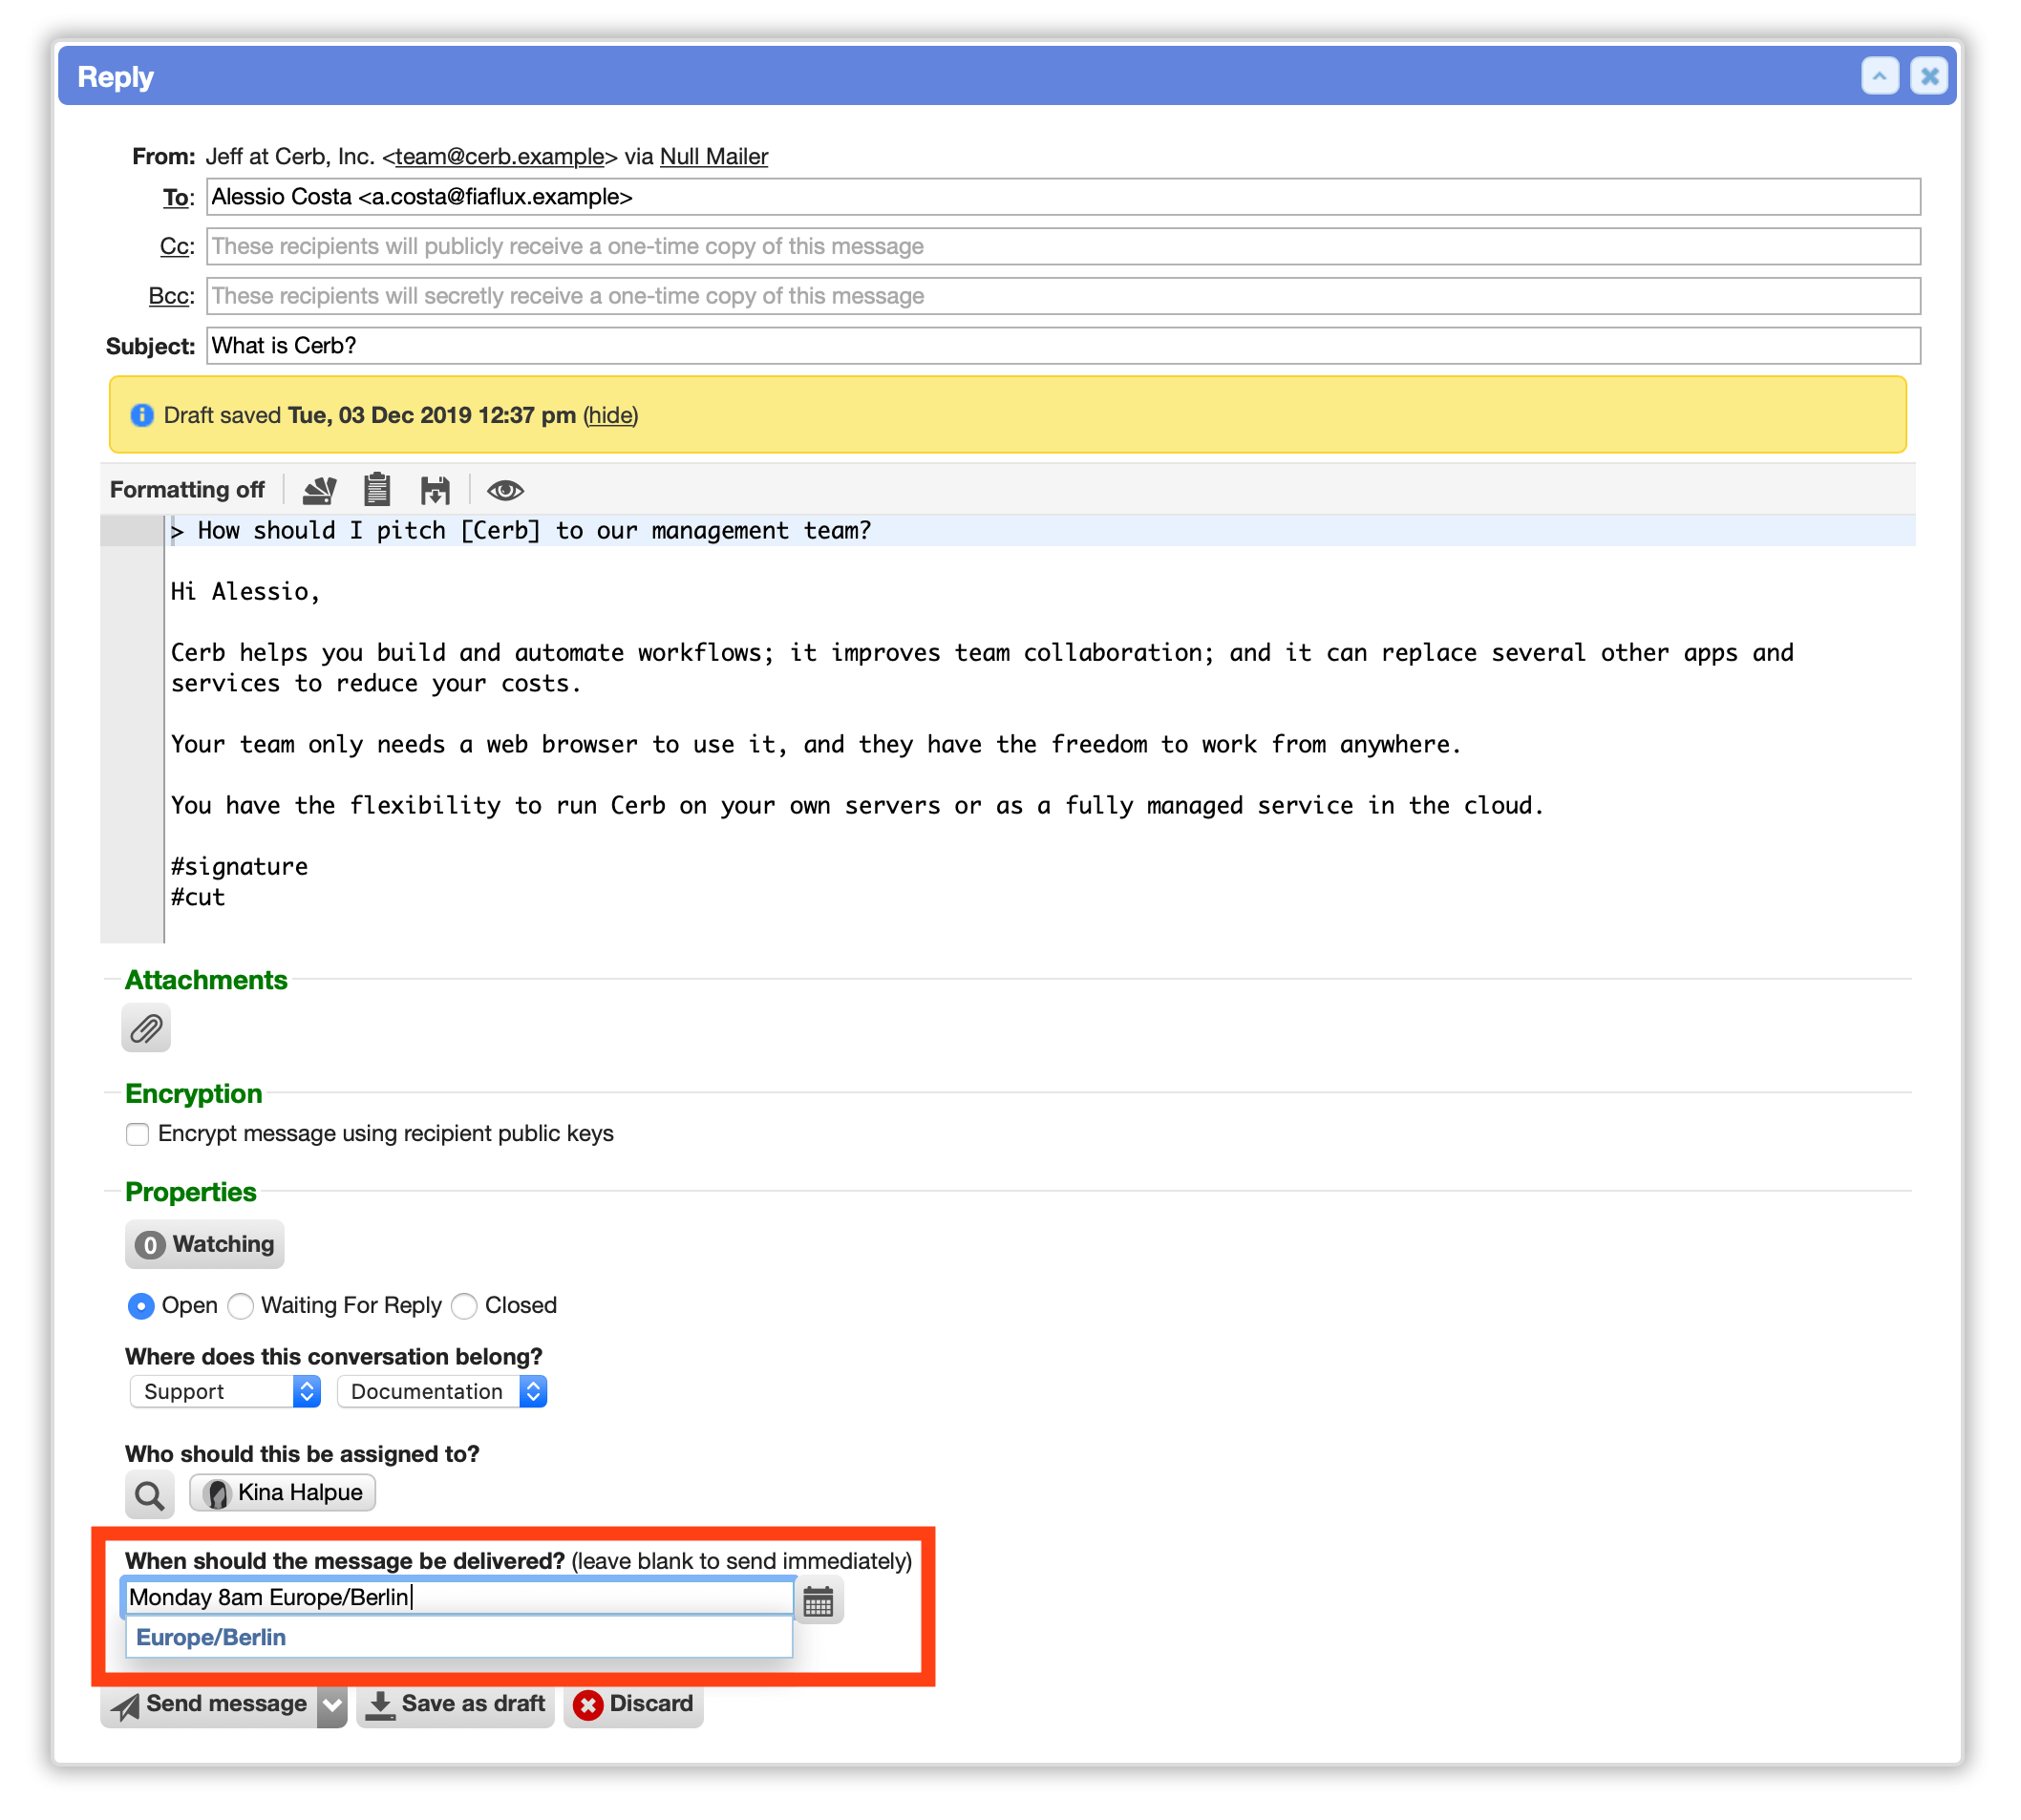Click the magnifier to search for assignee
The height and width of the screenshot is (1820, 2021).
point(150,1495)
